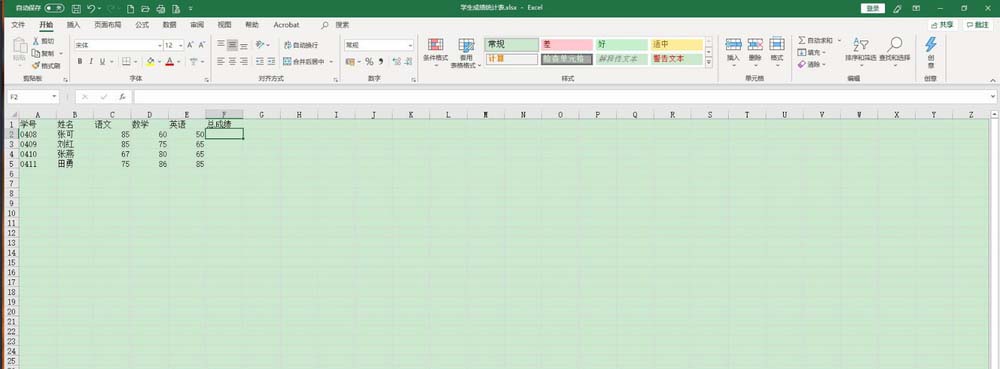This screenshot has width=1000, height=369.
Task: Click the Open folder icon in quick access
Action: pos(145,8)
